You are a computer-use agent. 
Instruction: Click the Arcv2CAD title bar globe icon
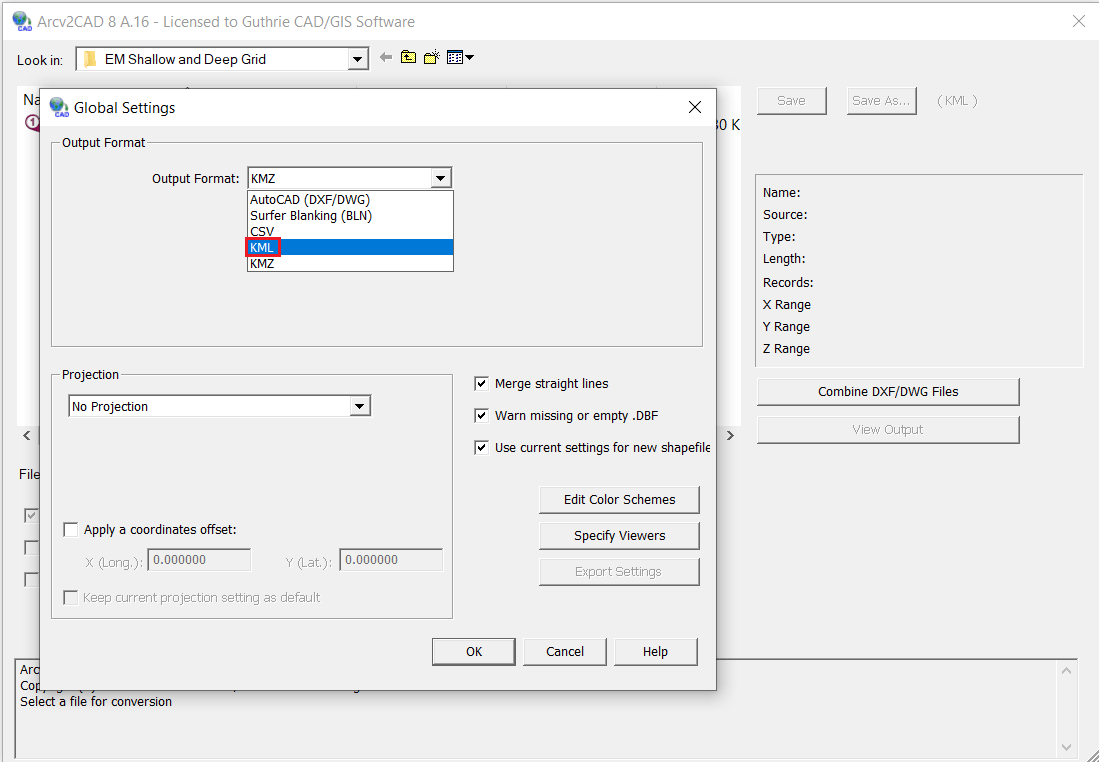[x=22, y=21]
